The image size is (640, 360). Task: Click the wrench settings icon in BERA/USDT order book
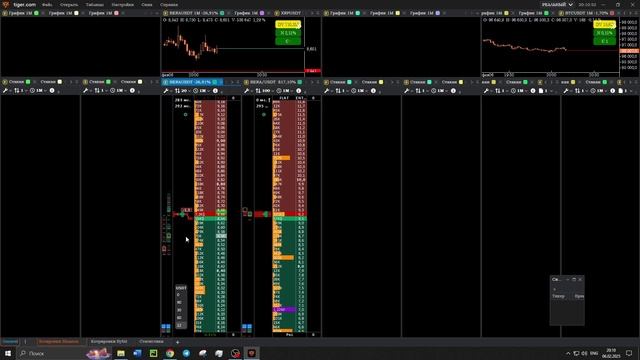[x=247, y=91]
